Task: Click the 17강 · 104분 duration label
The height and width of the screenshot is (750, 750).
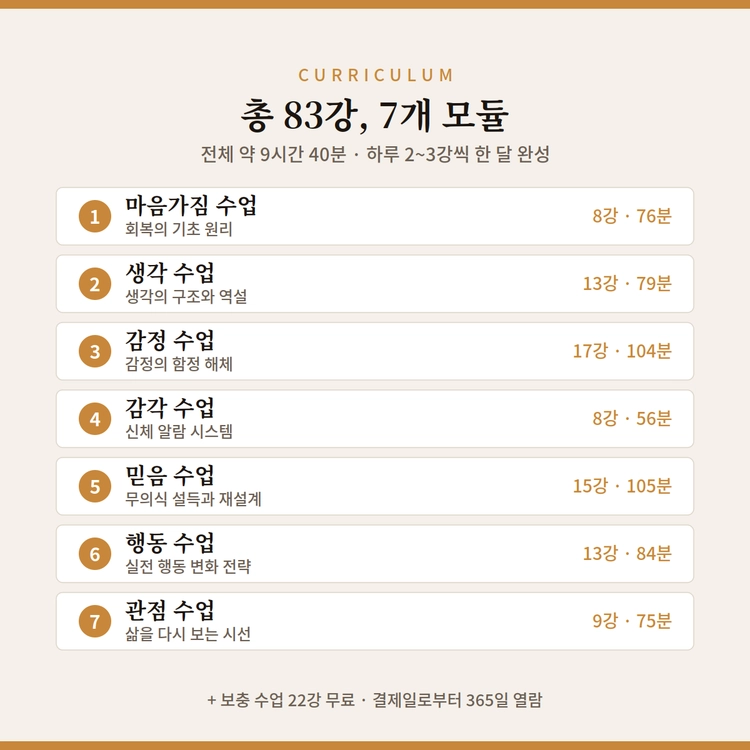Action: [622, 351]
